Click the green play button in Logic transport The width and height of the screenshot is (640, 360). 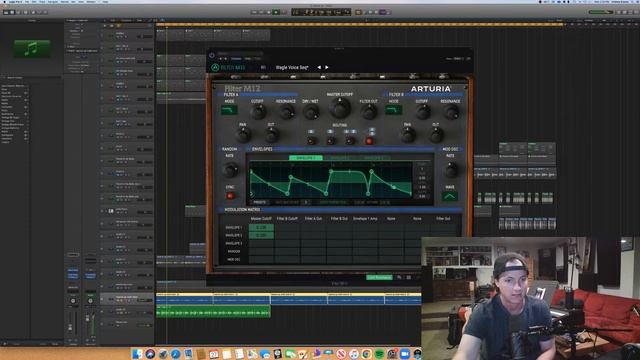coord(276,12)
